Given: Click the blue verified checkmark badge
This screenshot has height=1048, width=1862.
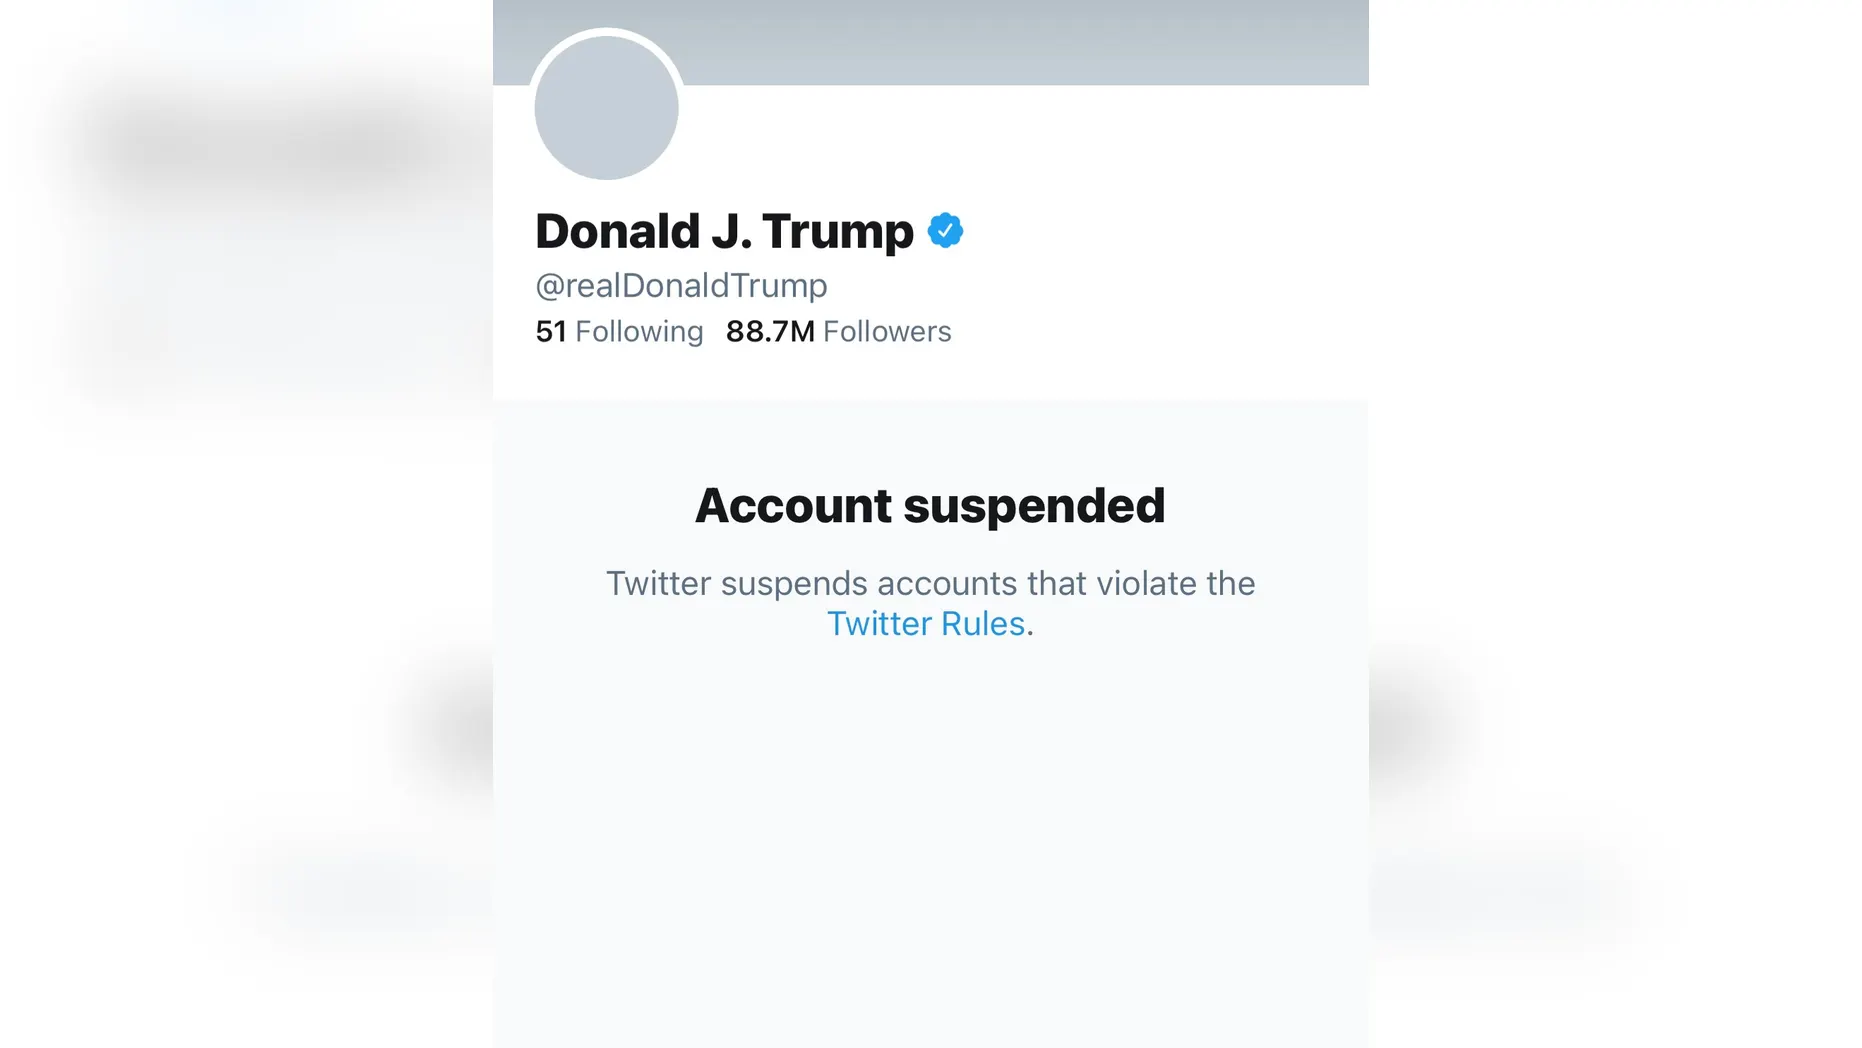Looking at the screenshot, I should 945,231.
